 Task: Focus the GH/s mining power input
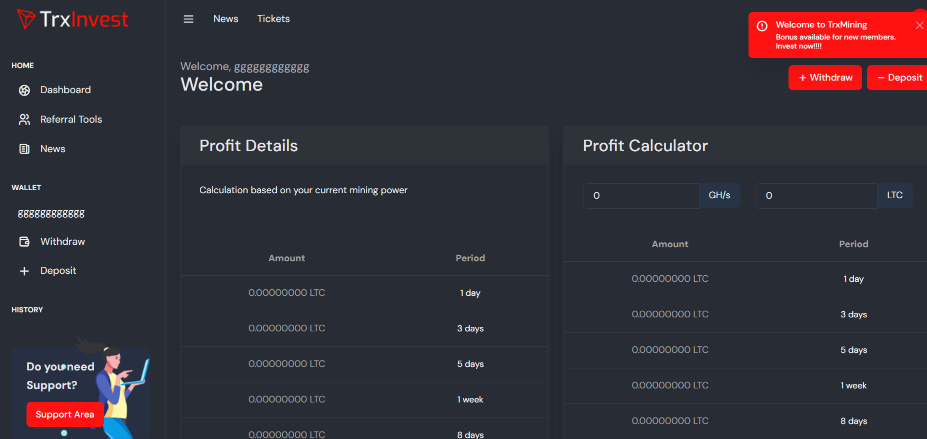click(641, 196)
